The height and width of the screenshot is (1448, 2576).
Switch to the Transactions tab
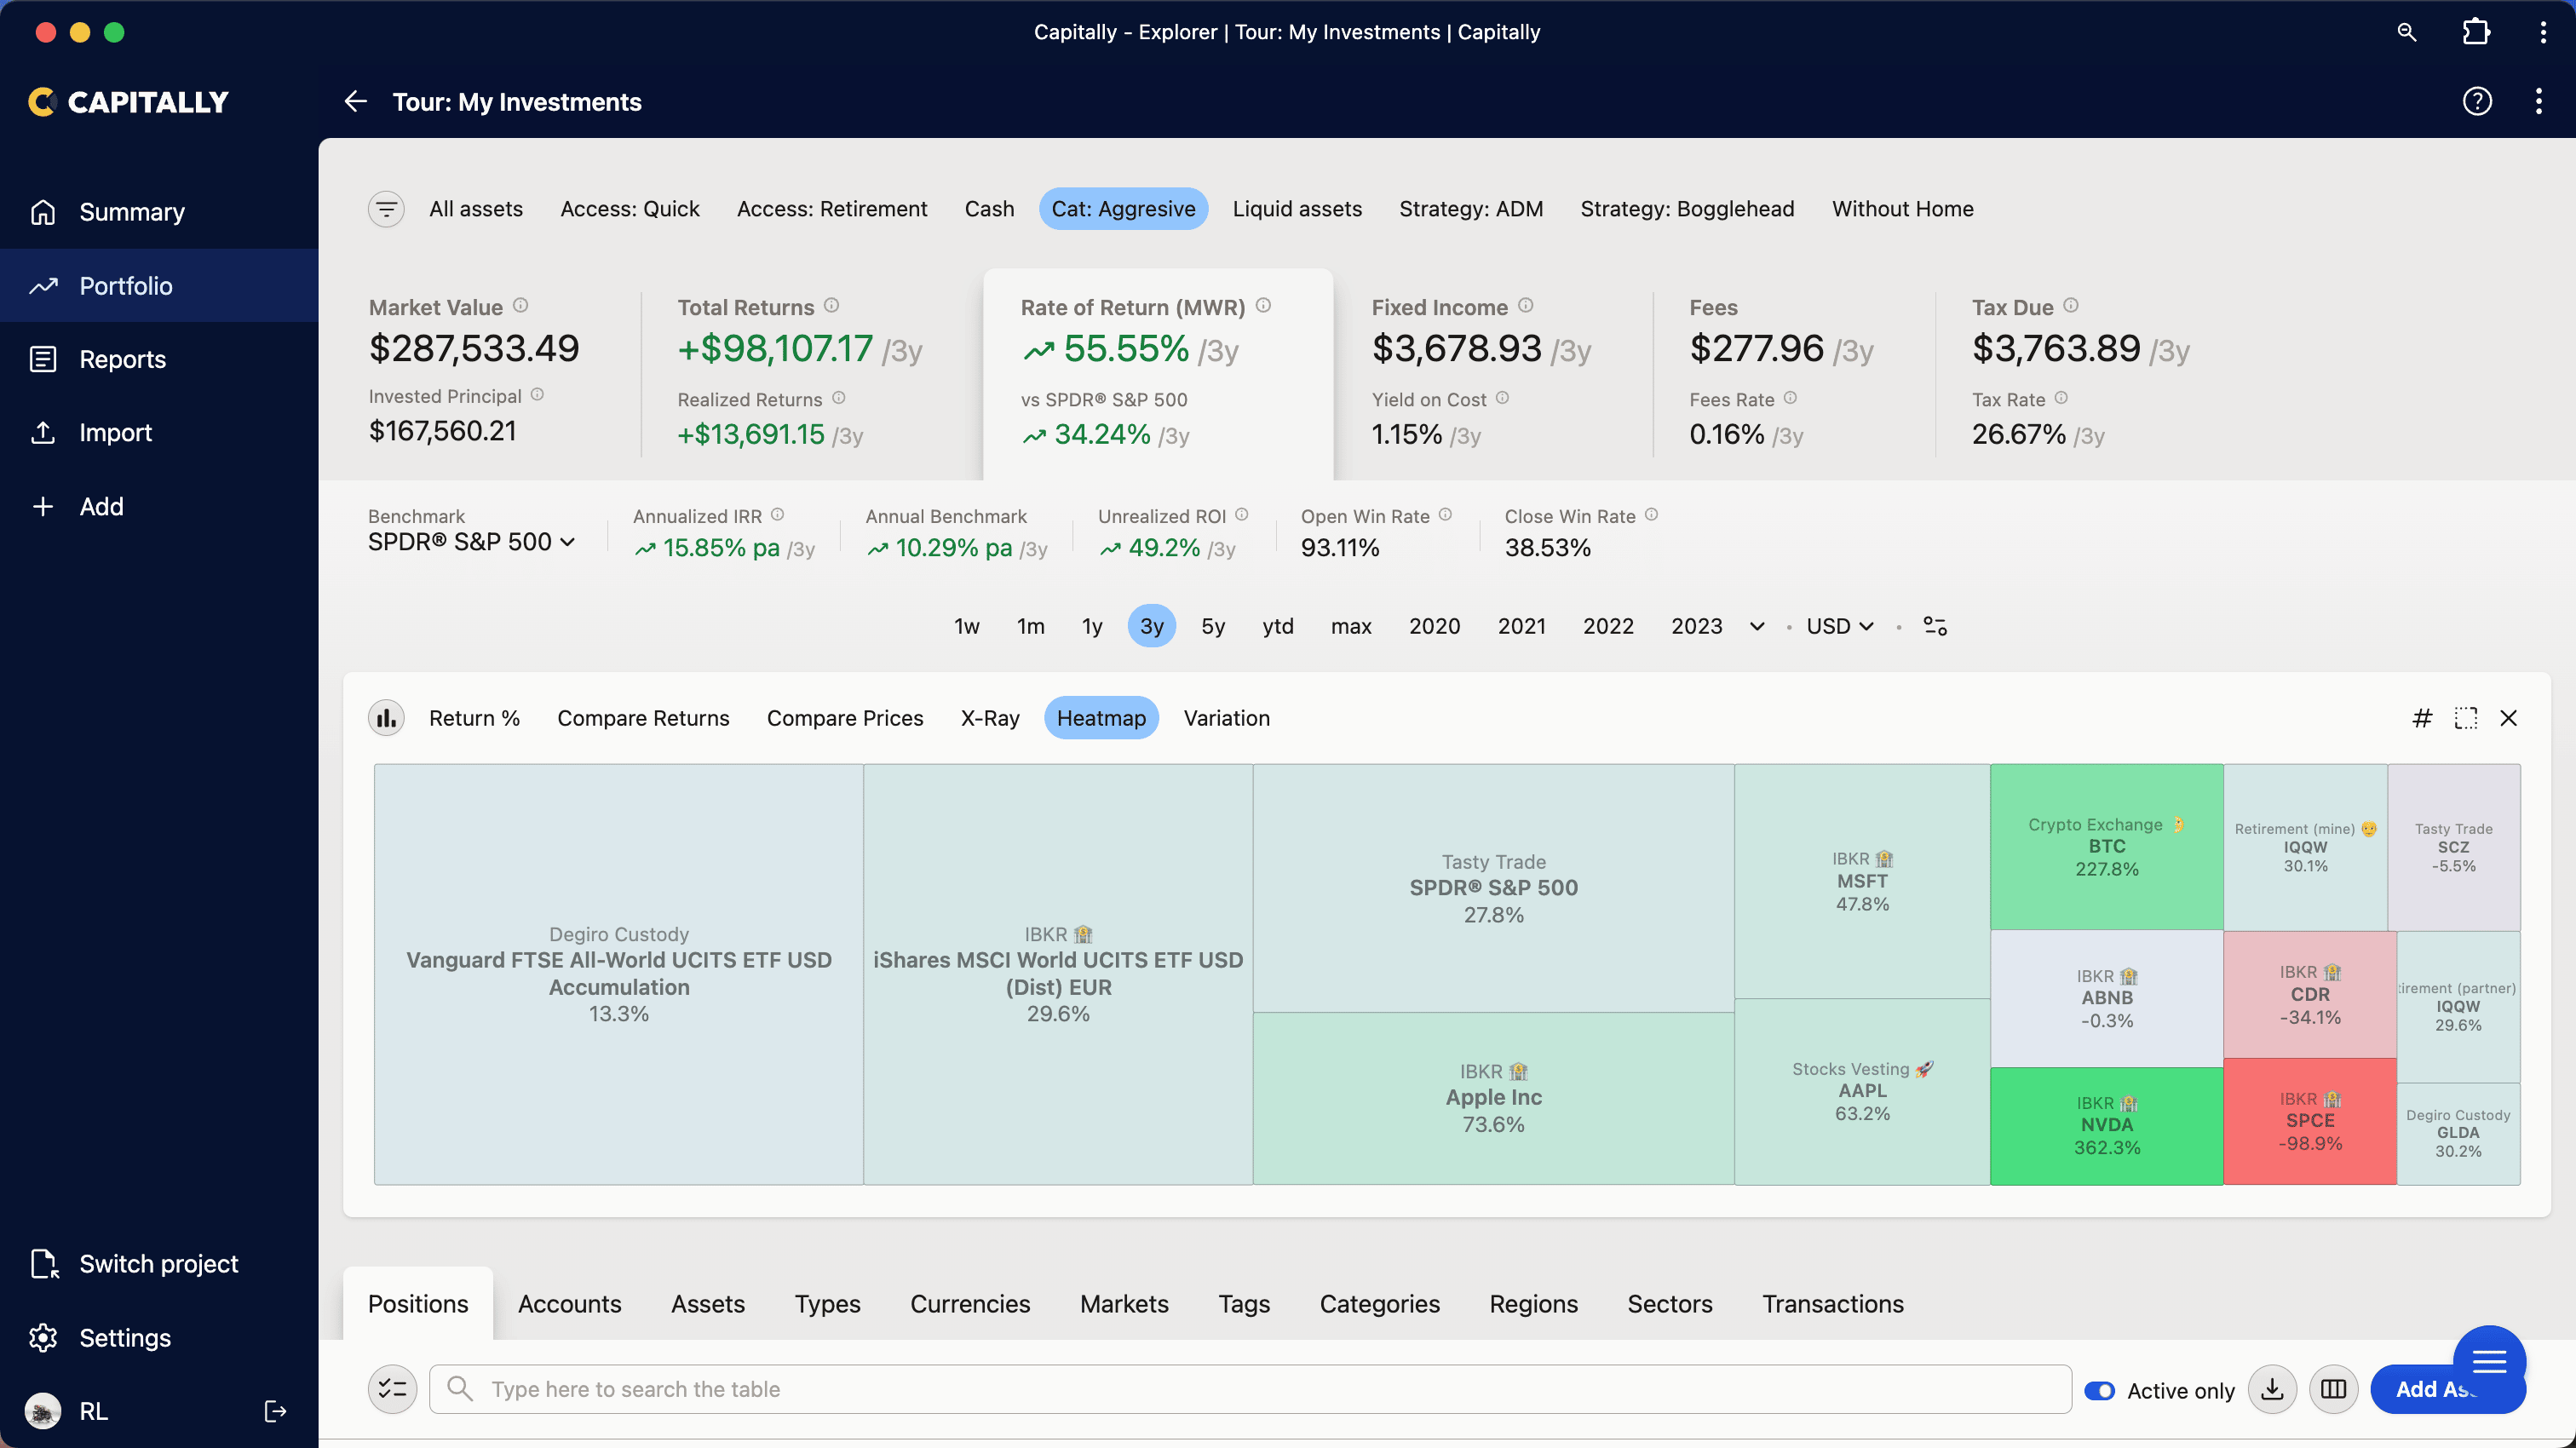(x=1832, y=1304)
